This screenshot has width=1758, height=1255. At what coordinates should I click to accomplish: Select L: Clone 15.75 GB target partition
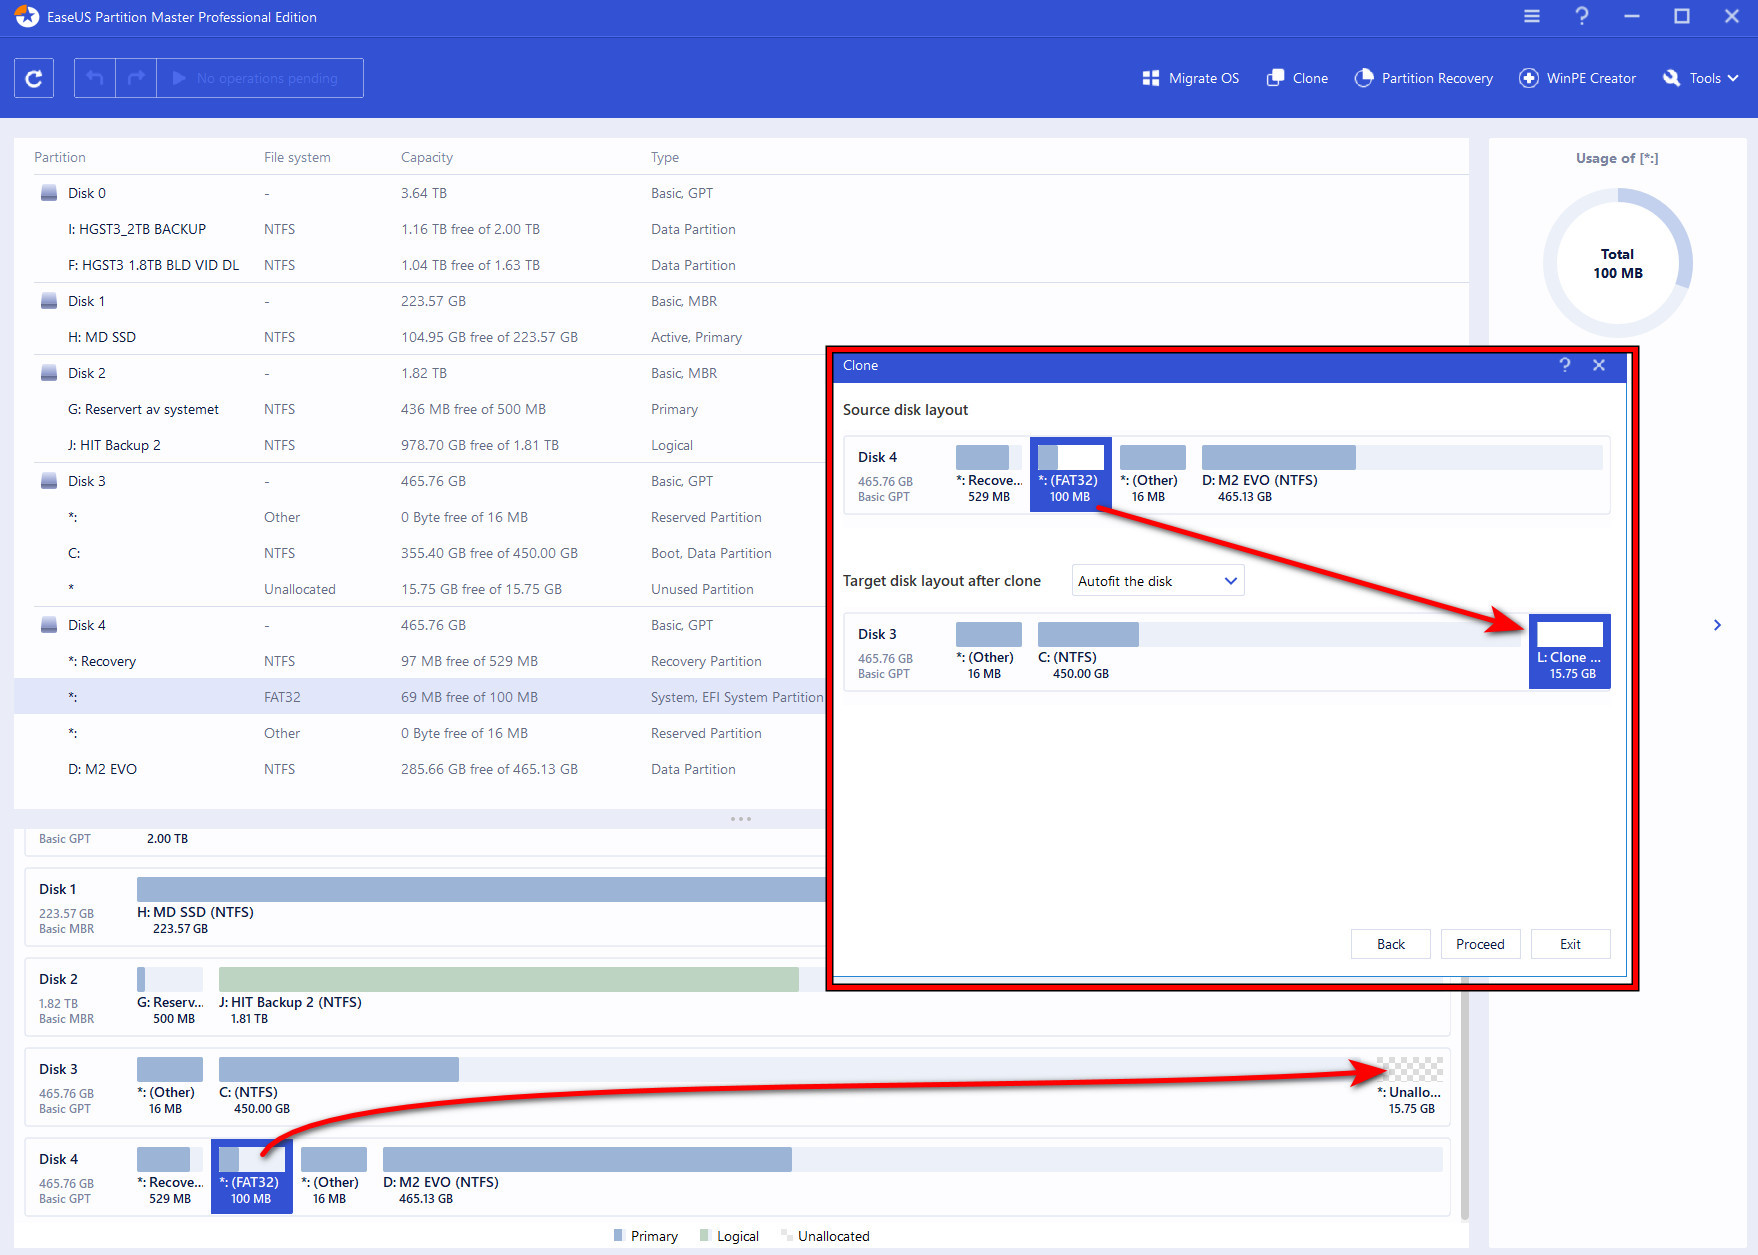(1569, 651)
